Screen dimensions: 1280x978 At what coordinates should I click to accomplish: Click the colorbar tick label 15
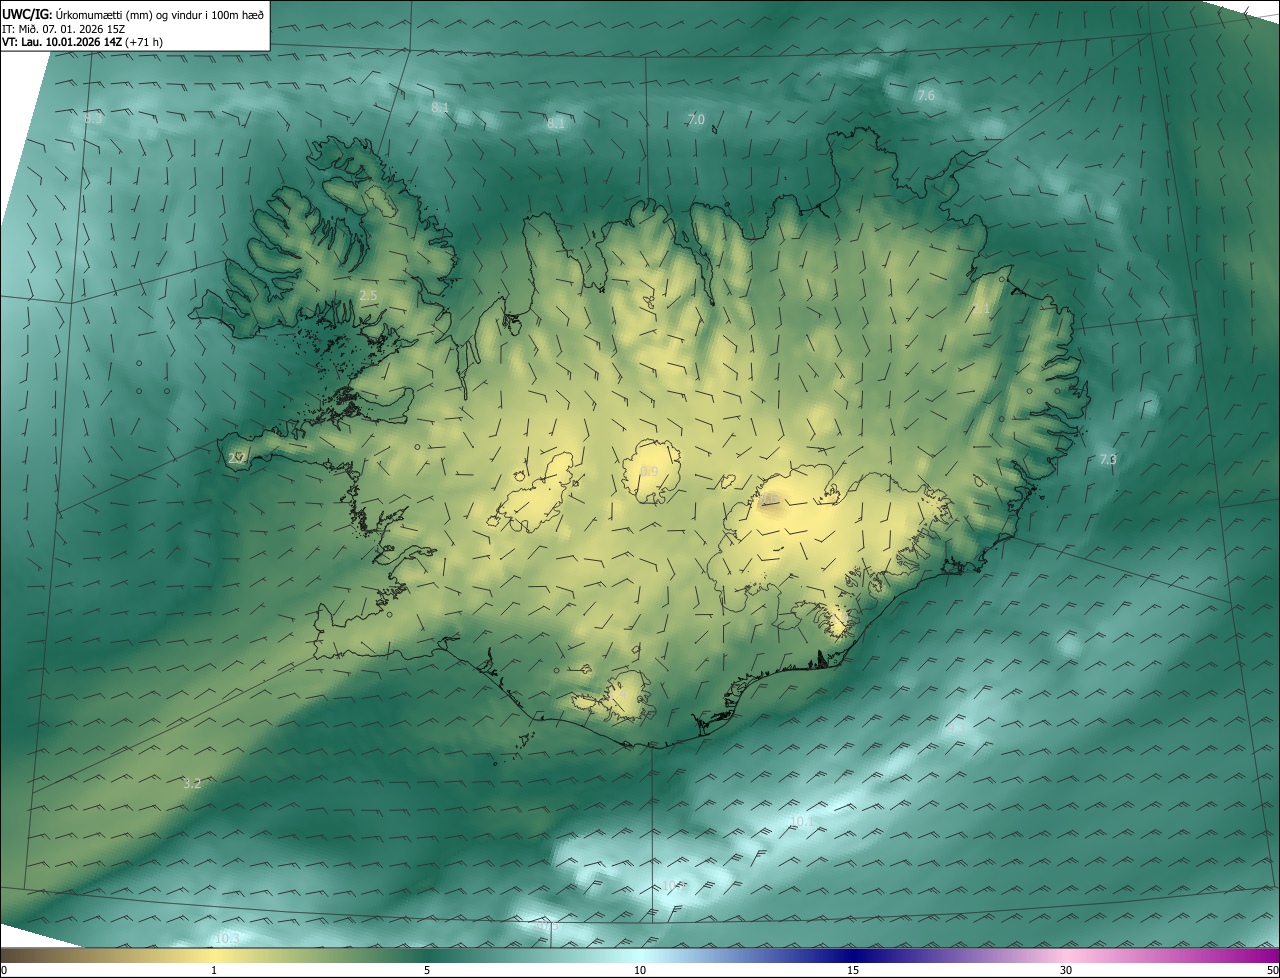point(853,970)
